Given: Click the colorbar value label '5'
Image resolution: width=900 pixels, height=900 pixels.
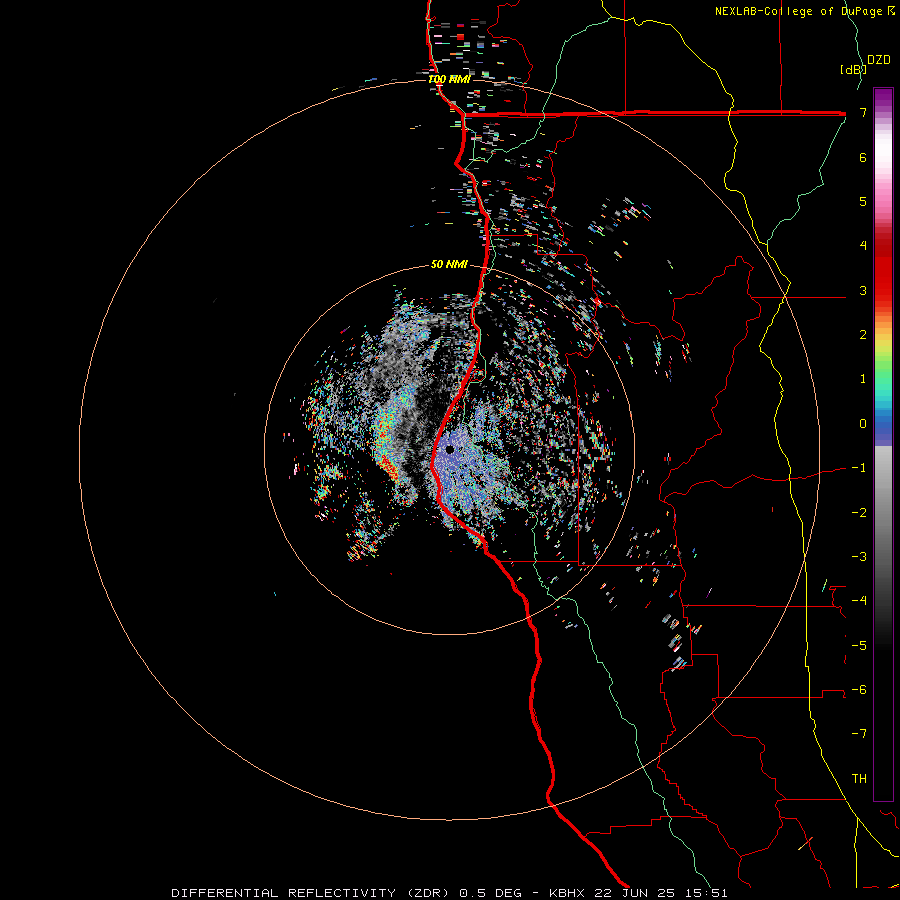Looking at the screenshot, I should point(863,201).
